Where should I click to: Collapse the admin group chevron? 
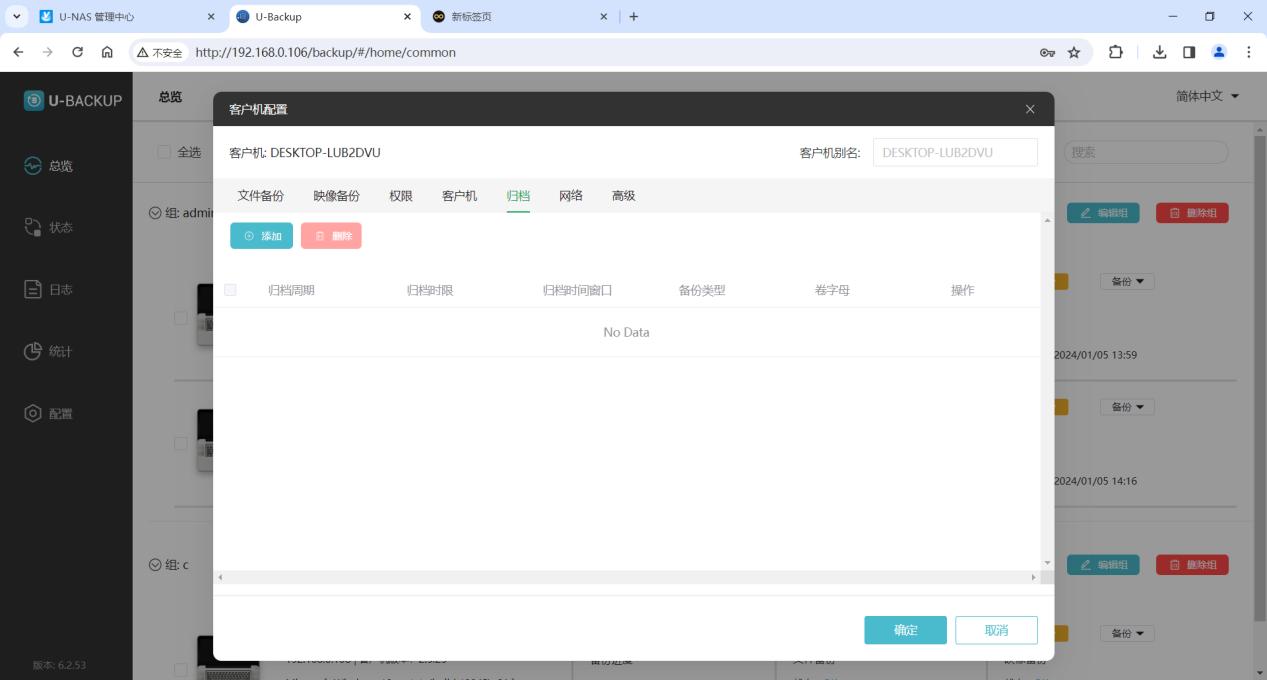tap(155, 213)
